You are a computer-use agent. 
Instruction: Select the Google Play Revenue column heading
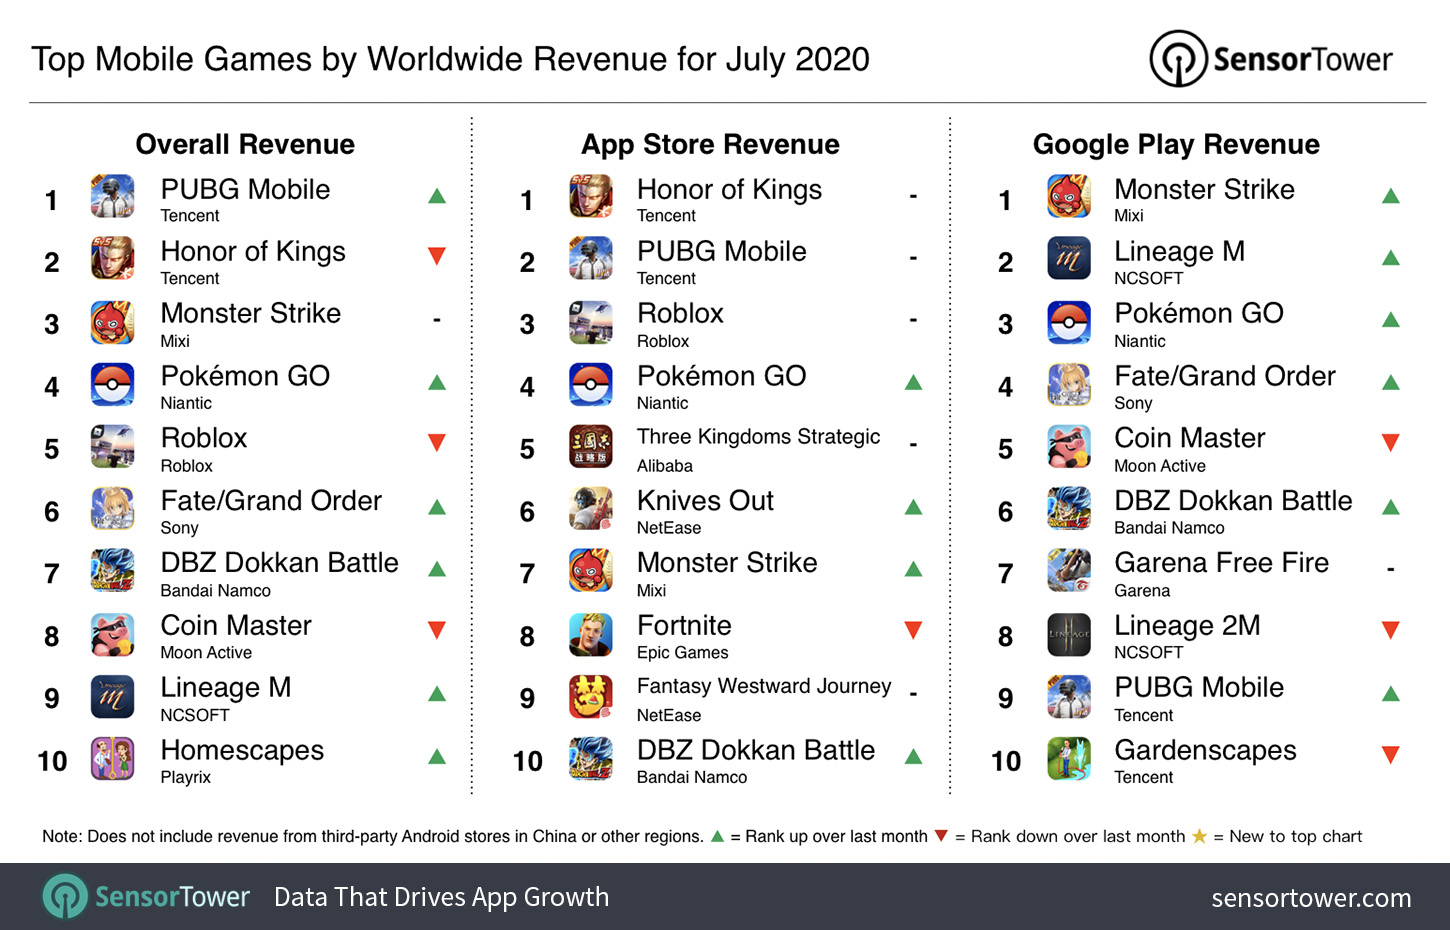point(1176,145)
